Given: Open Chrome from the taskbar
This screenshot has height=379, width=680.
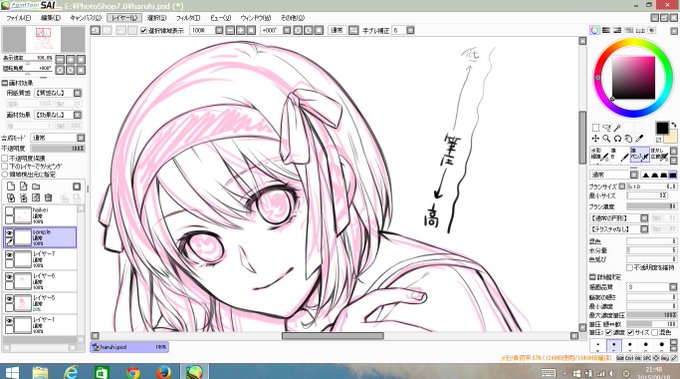Looking at the screenshot, I should [x=133, y=372].
